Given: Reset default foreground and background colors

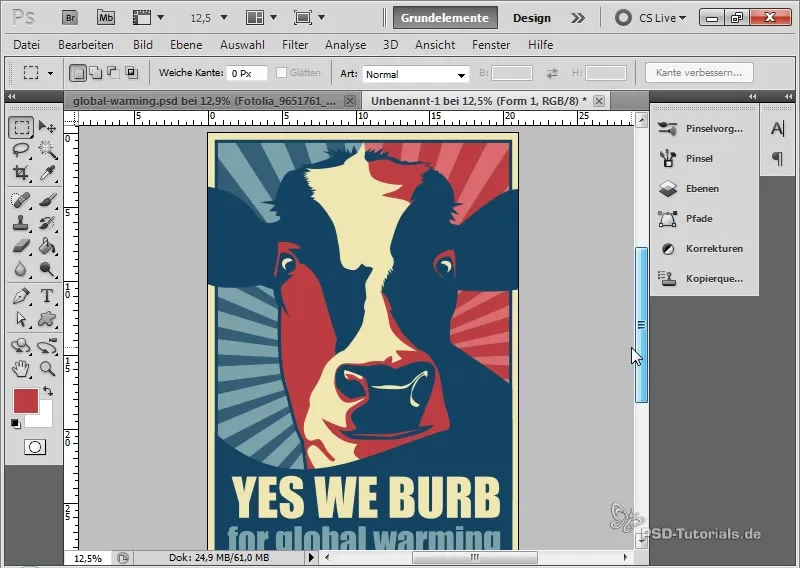Looking at the screenshot, I should pos(16,424).
